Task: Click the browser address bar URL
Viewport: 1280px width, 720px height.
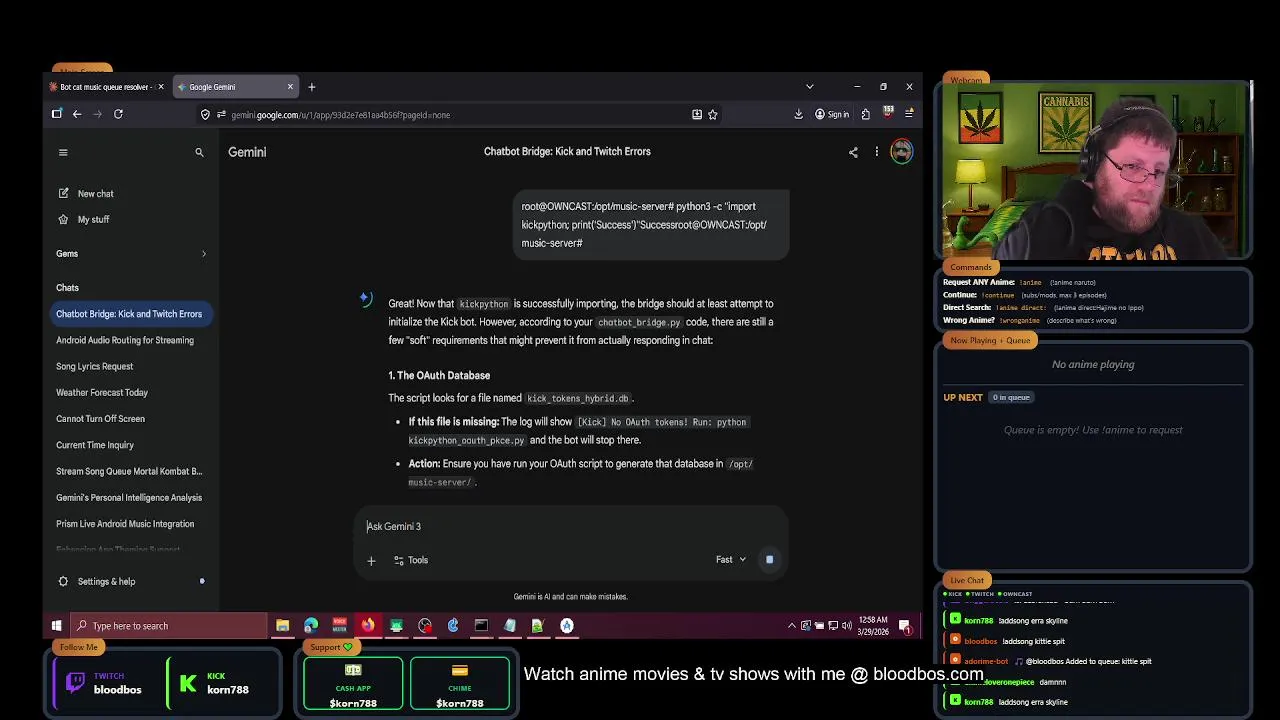Action: (x=340, y=115)
